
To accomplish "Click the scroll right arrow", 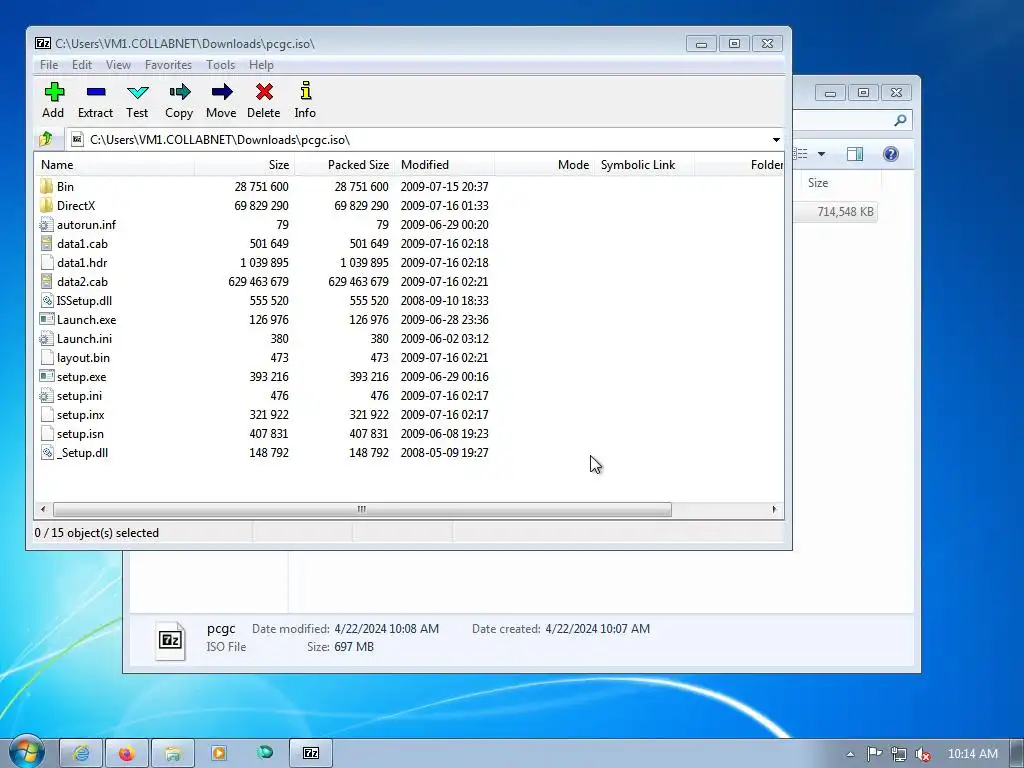I will 775,509.
